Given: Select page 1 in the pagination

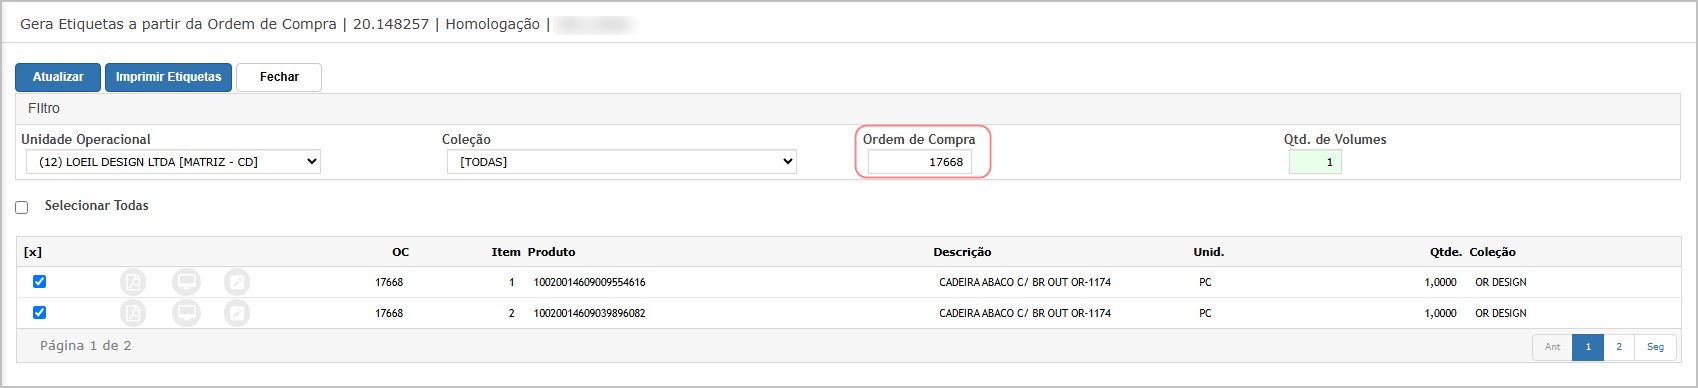Looking at the screenshot, I should (1588, 347).
